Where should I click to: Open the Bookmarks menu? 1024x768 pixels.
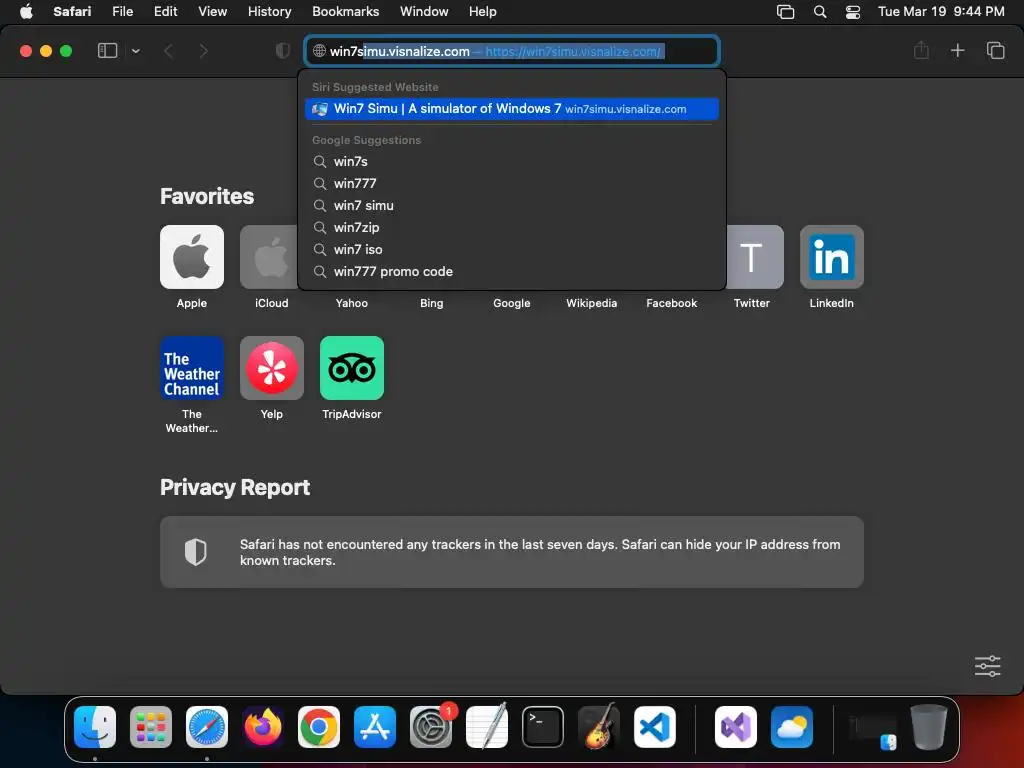pos(345,11)
